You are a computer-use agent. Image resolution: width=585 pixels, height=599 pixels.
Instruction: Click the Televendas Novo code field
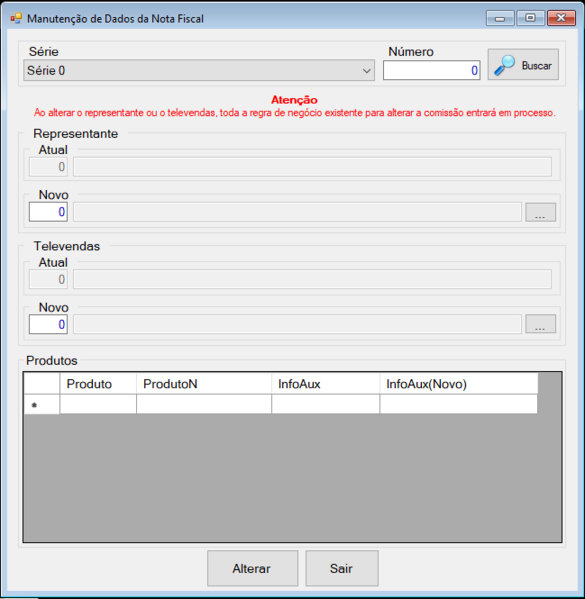[48, 324]
